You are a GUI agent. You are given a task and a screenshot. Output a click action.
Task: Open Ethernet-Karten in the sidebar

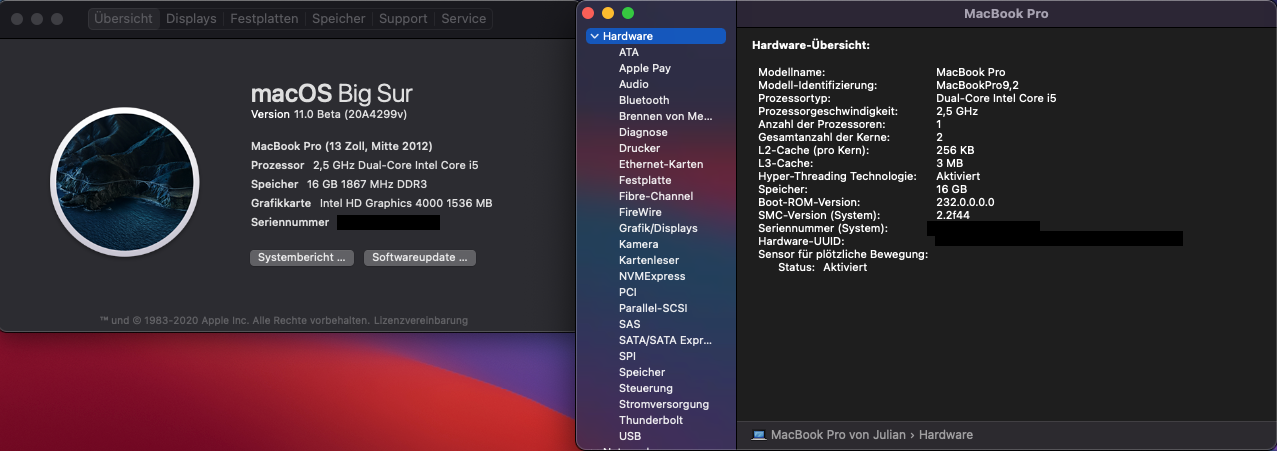[661, 164]
